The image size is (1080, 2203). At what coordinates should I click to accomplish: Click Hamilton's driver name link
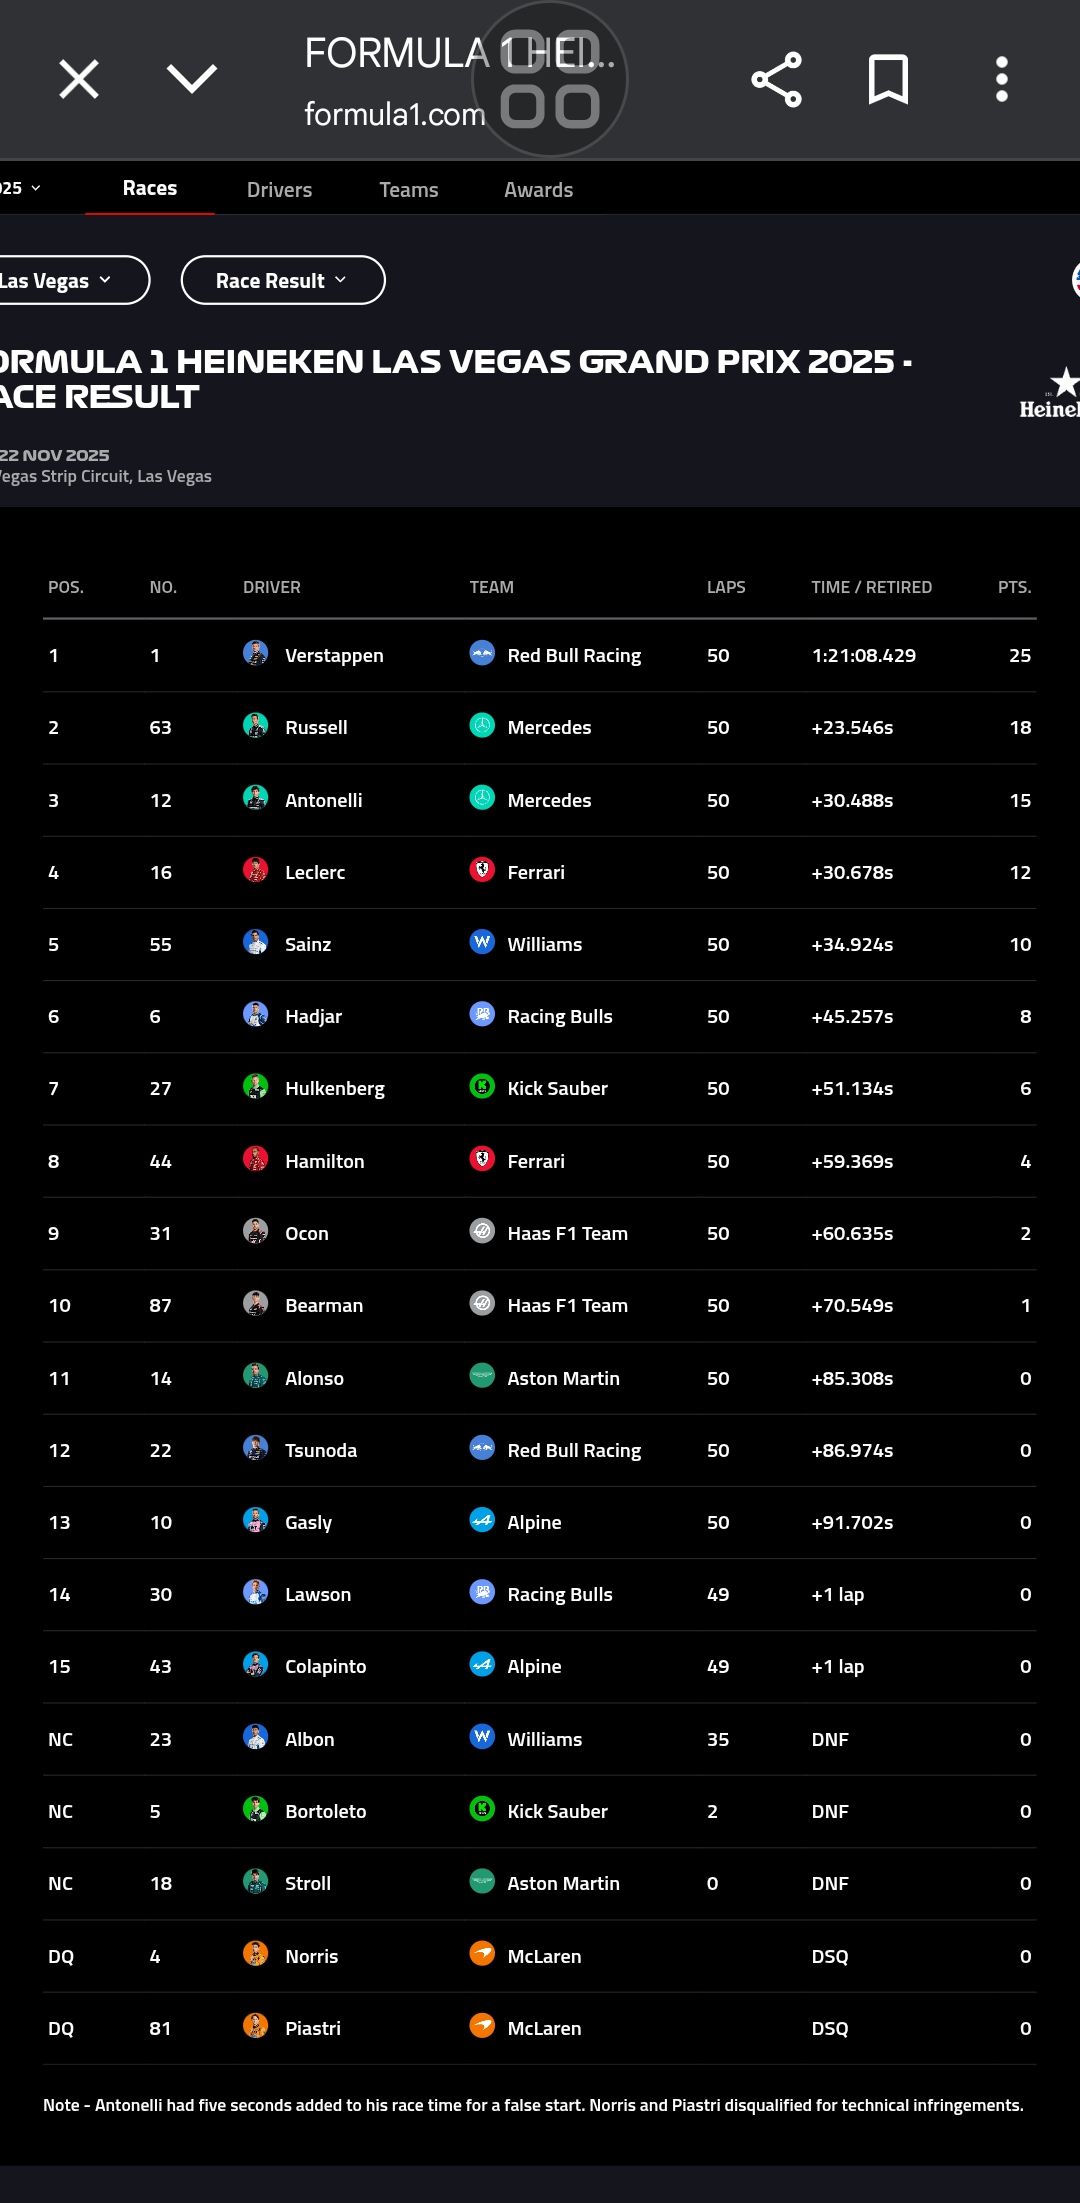(x=325, y=1161)
